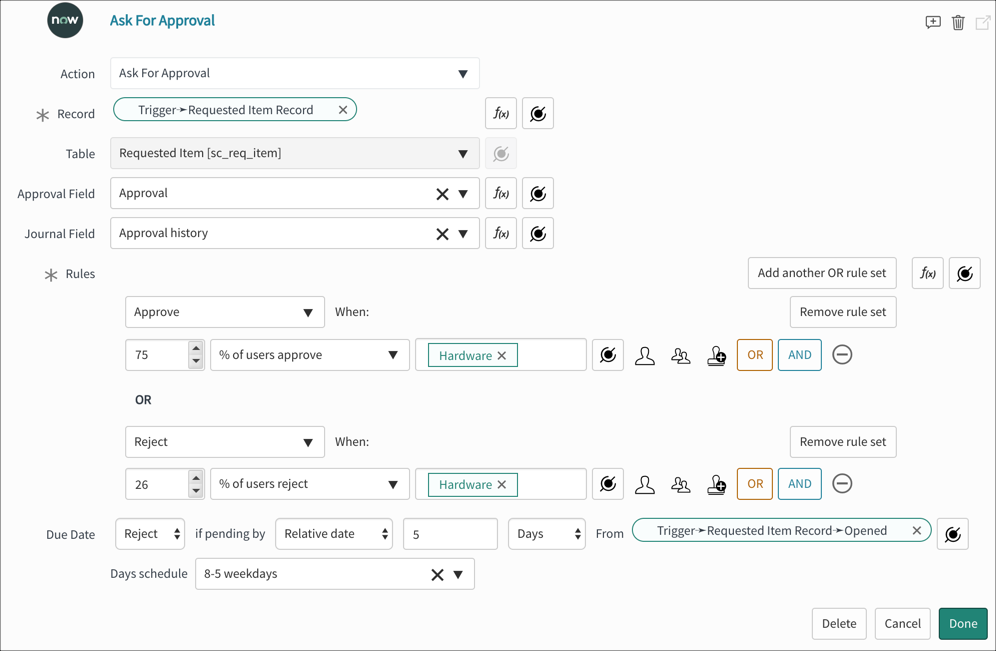Screen dimensions: 996x651
Task: Click the f(x) icon beside Approval Field
Action: click(501, 193)
